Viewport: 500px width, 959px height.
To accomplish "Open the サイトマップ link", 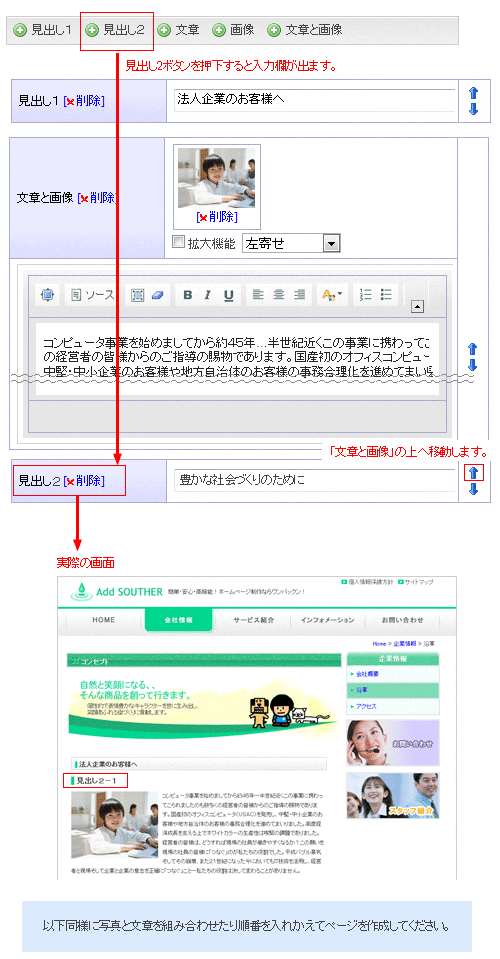I will (417, 582).
